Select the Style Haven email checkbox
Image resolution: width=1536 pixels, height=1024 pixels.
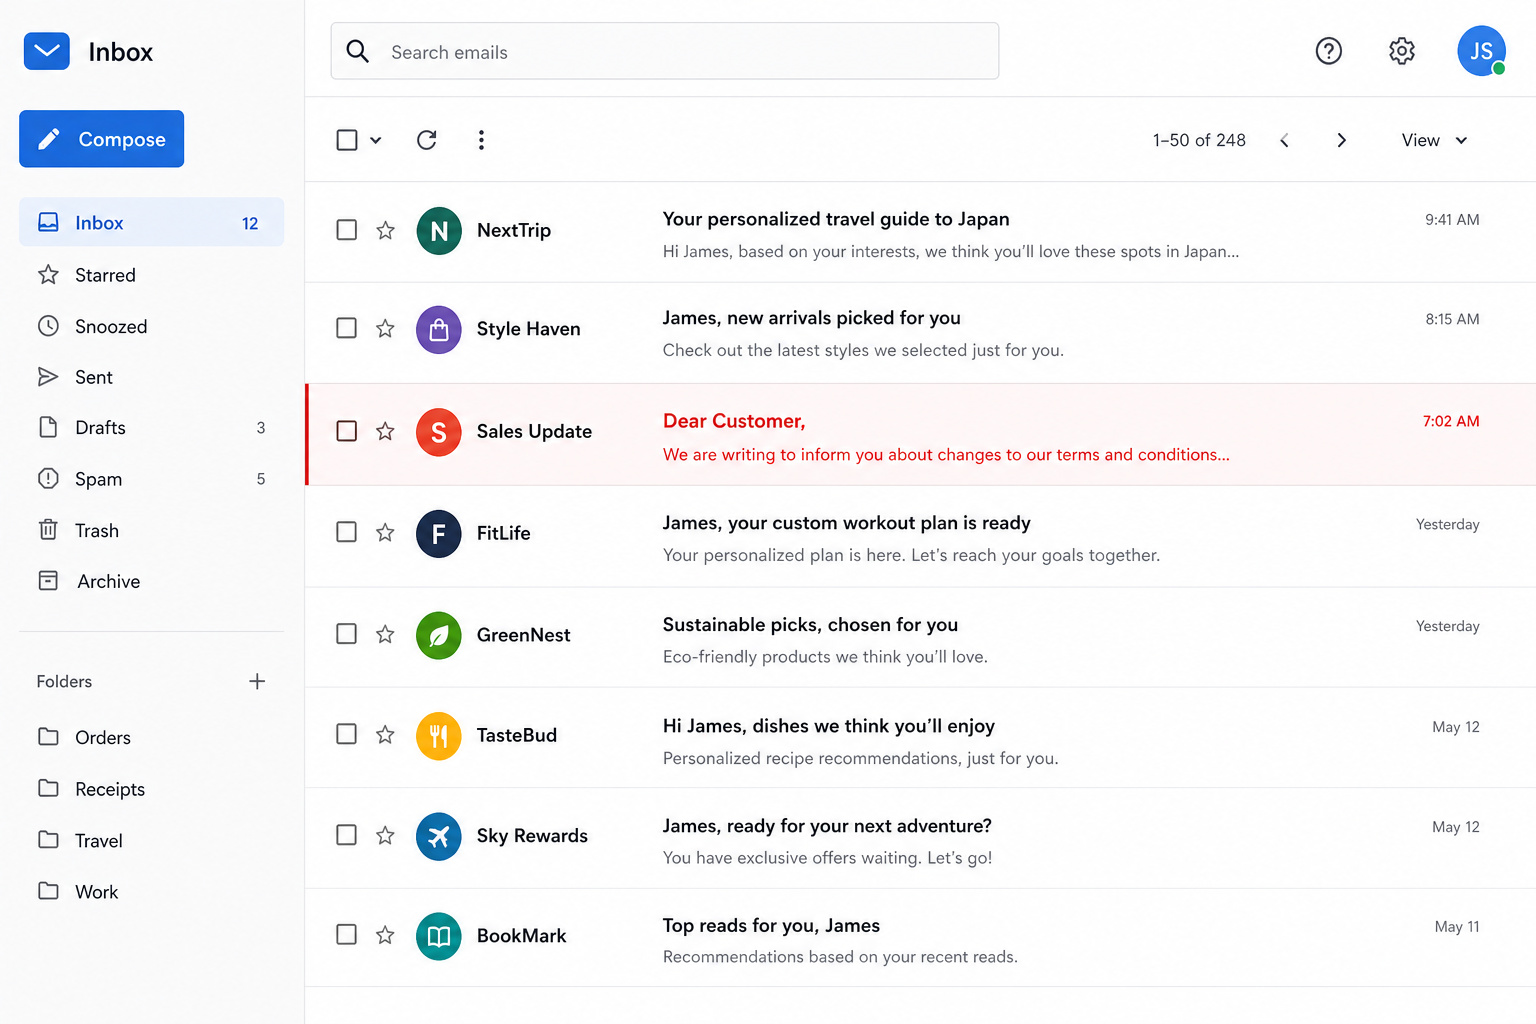point(347,328)
